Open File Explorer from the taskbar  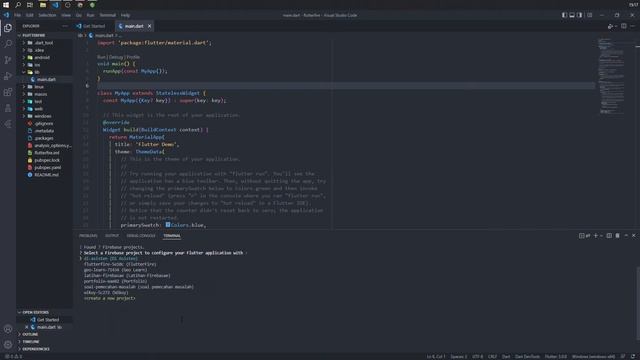point(42,5)
